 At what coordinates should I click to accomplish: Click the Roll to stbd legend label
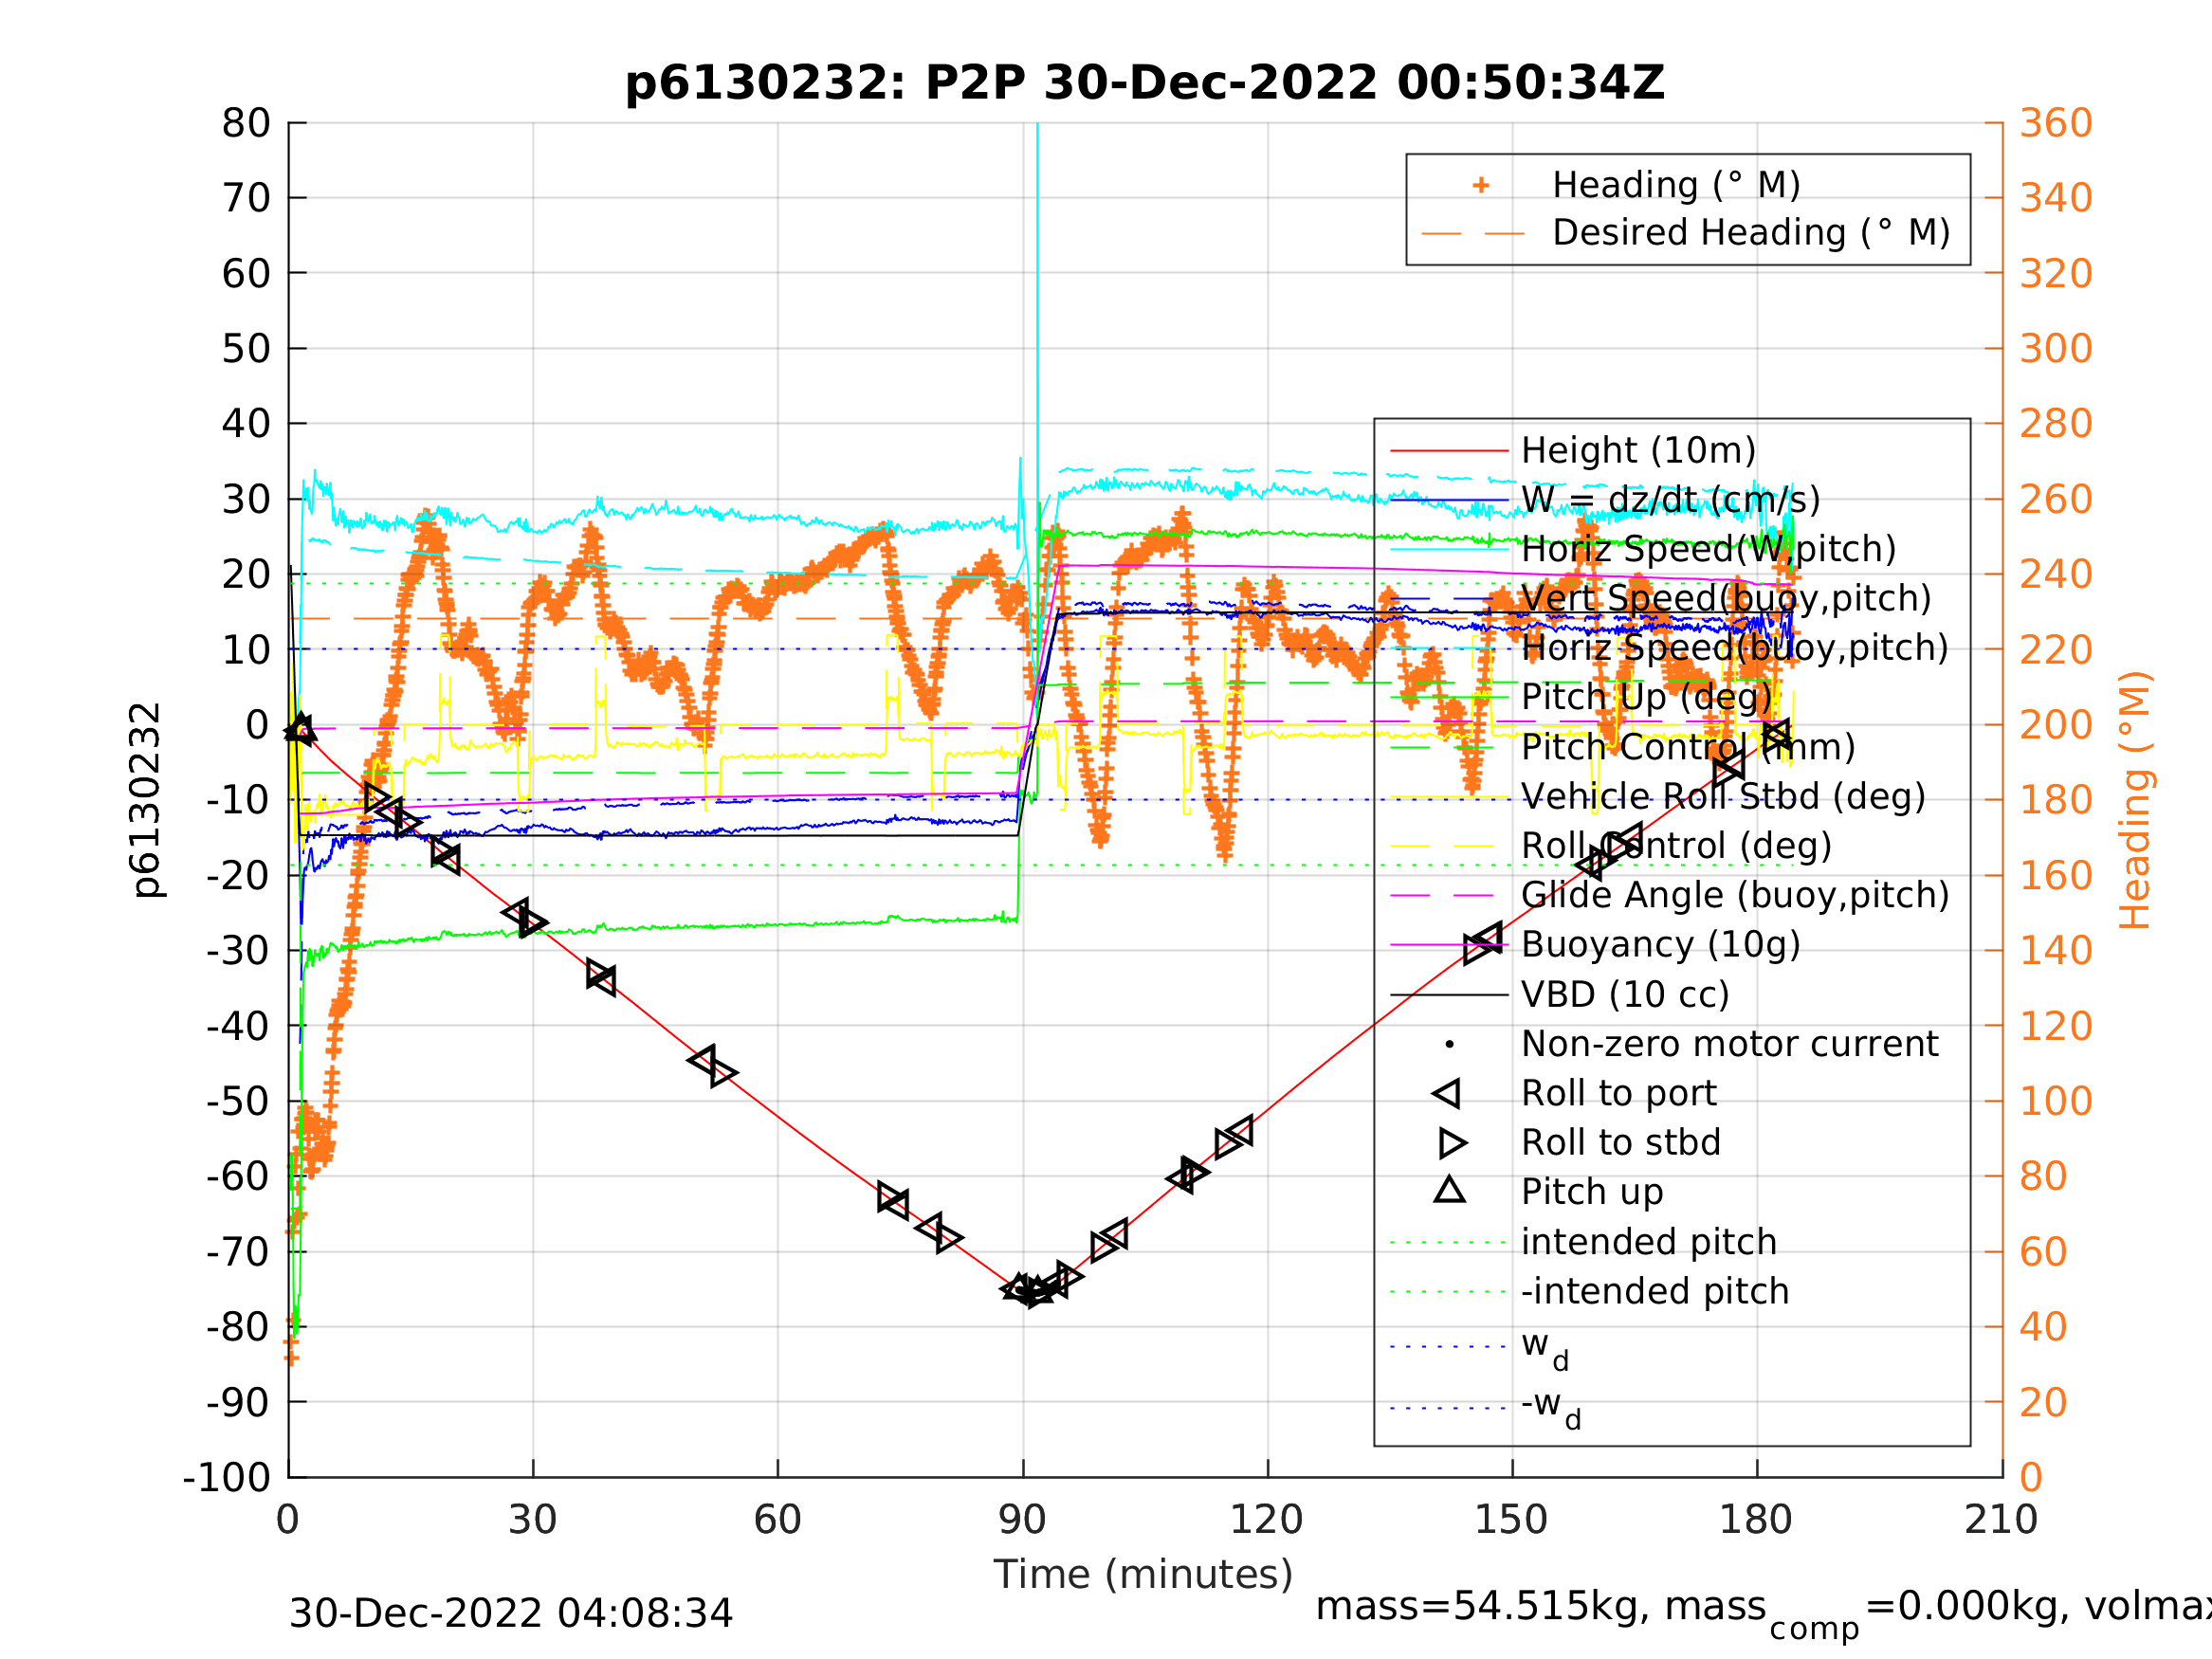tap(1621, 1142)
